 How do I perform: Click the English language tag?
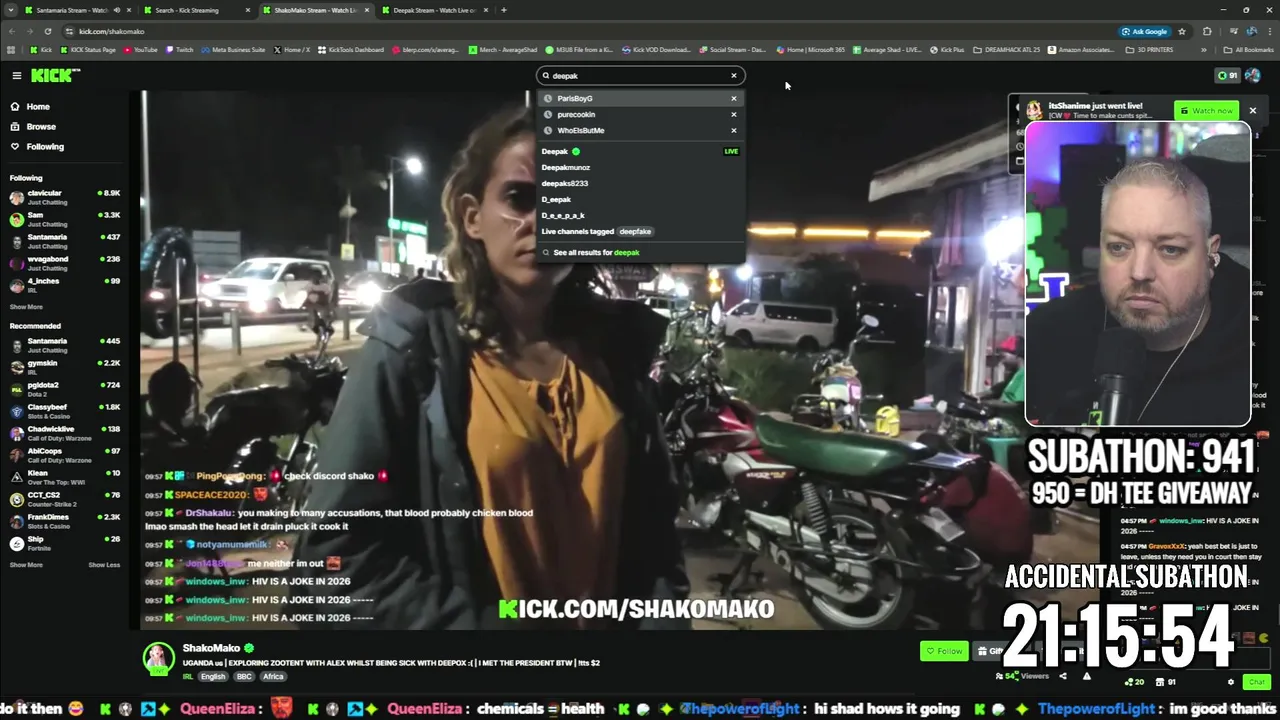pos(213,677)
